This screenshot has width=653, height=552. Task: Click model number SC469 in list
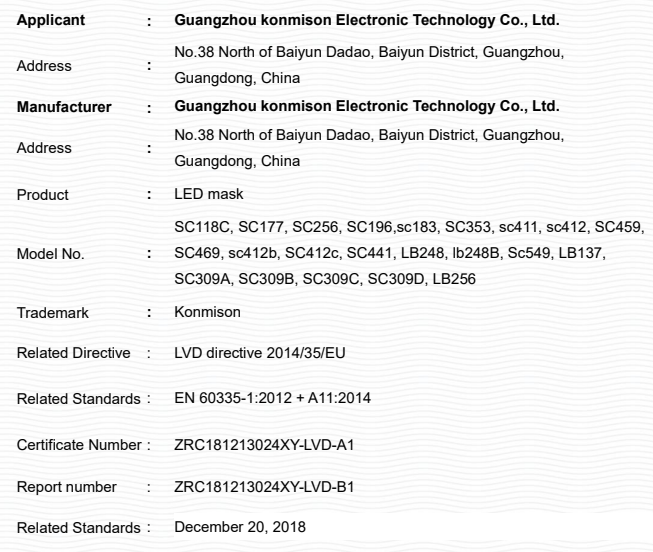click(x=199, y=253)
